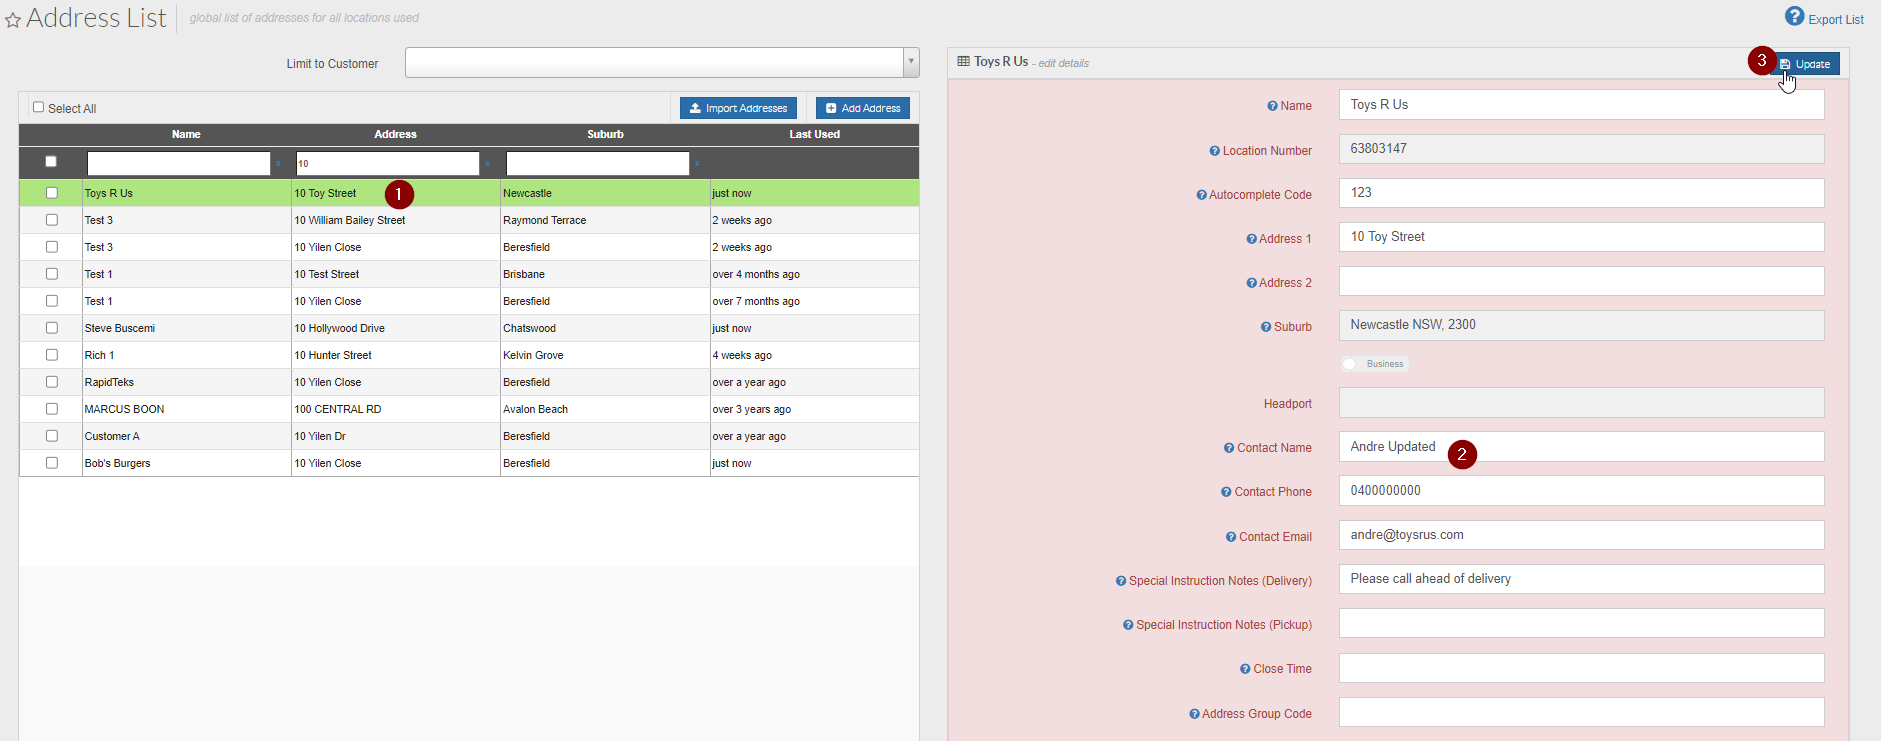Viewport: 1881px width, 741px height.
Task: Tick the checkbox for Rich 1 row
Action: coord(52,355)
